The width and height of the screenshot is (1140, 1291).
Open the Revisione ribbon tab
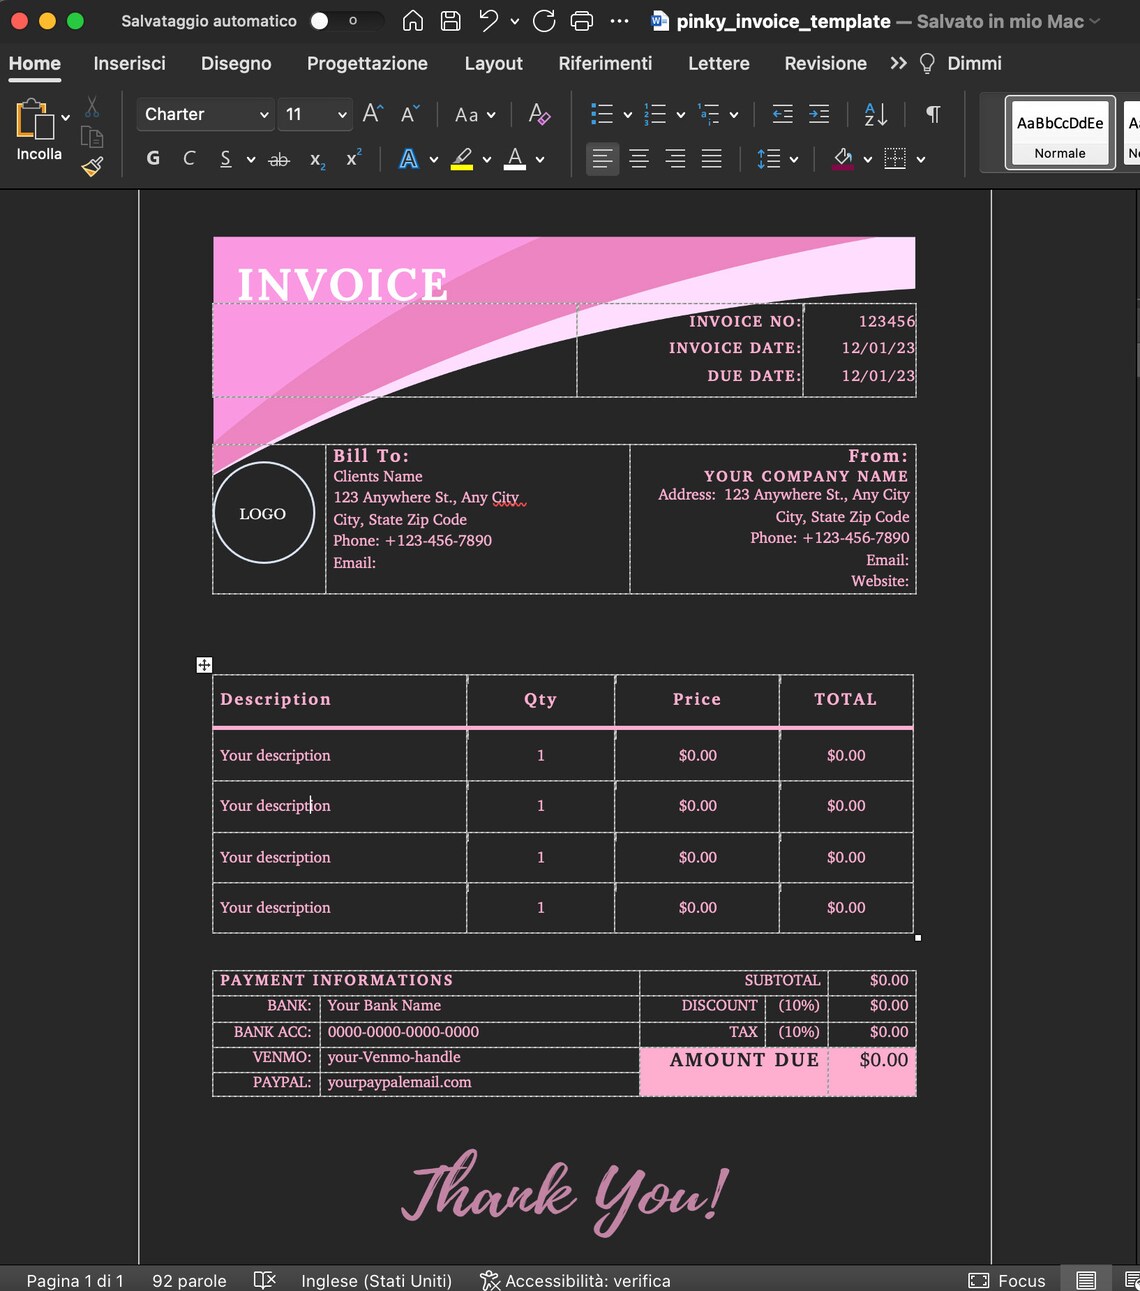(x=825, y=63)
